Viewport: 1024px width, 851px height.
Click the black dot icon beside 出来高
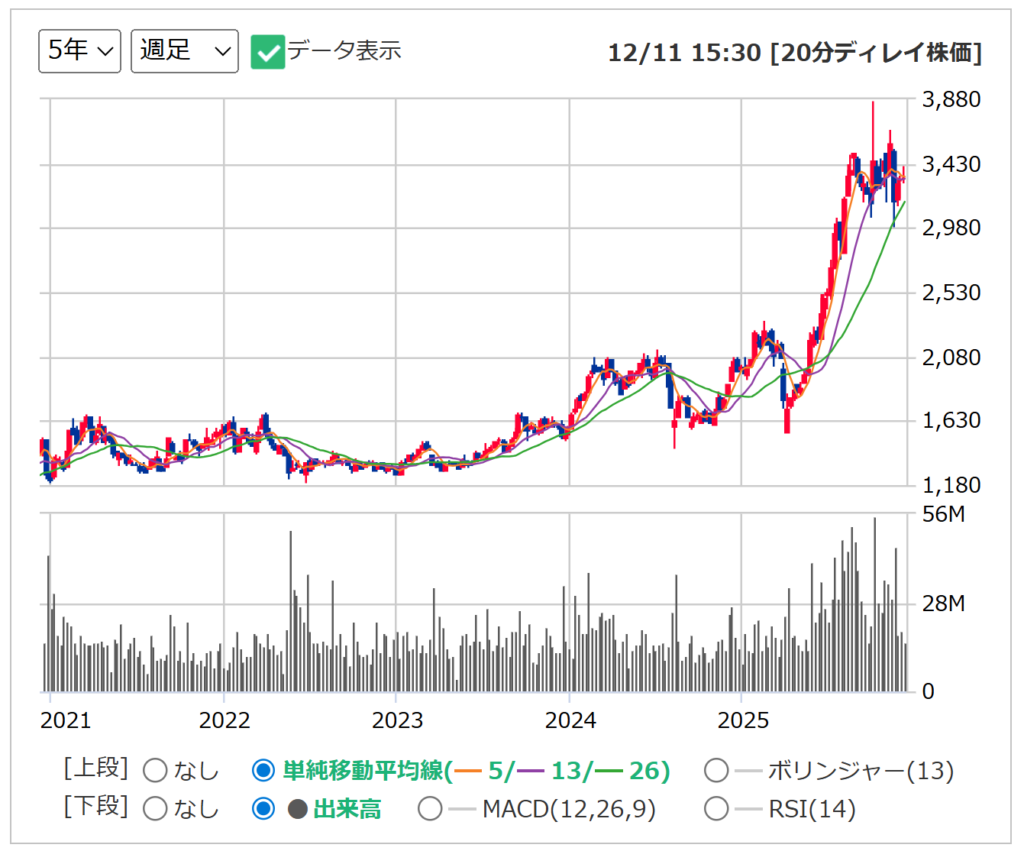click(x=298, y=809)
